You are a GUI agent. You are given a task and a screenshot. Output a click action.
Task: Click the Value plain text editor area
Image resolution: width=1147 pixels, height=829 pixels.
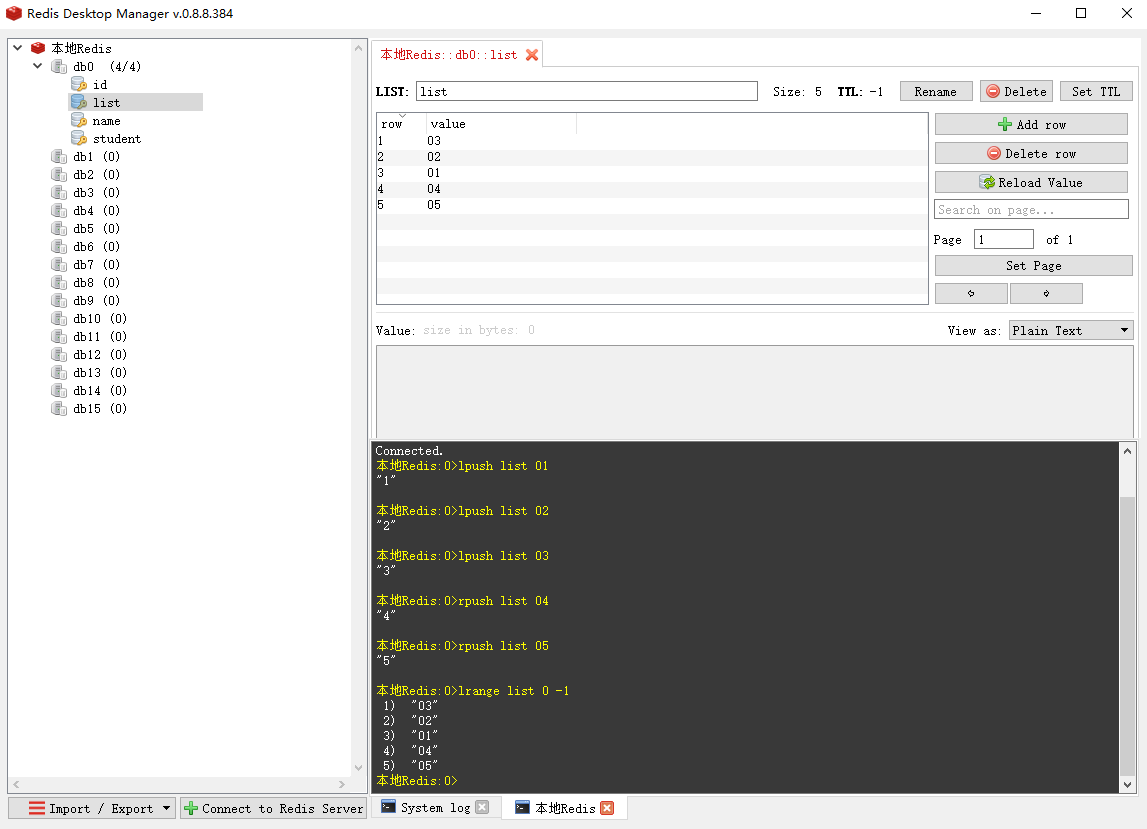755,391
